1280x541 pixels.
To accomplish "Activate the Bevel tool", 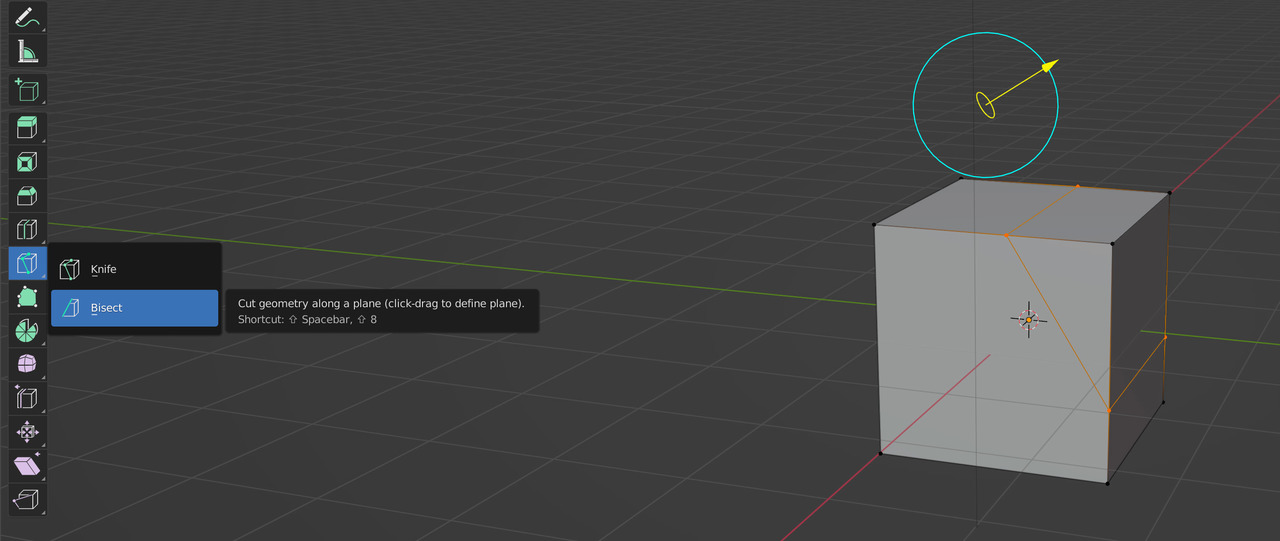I will tap(27, 196).
